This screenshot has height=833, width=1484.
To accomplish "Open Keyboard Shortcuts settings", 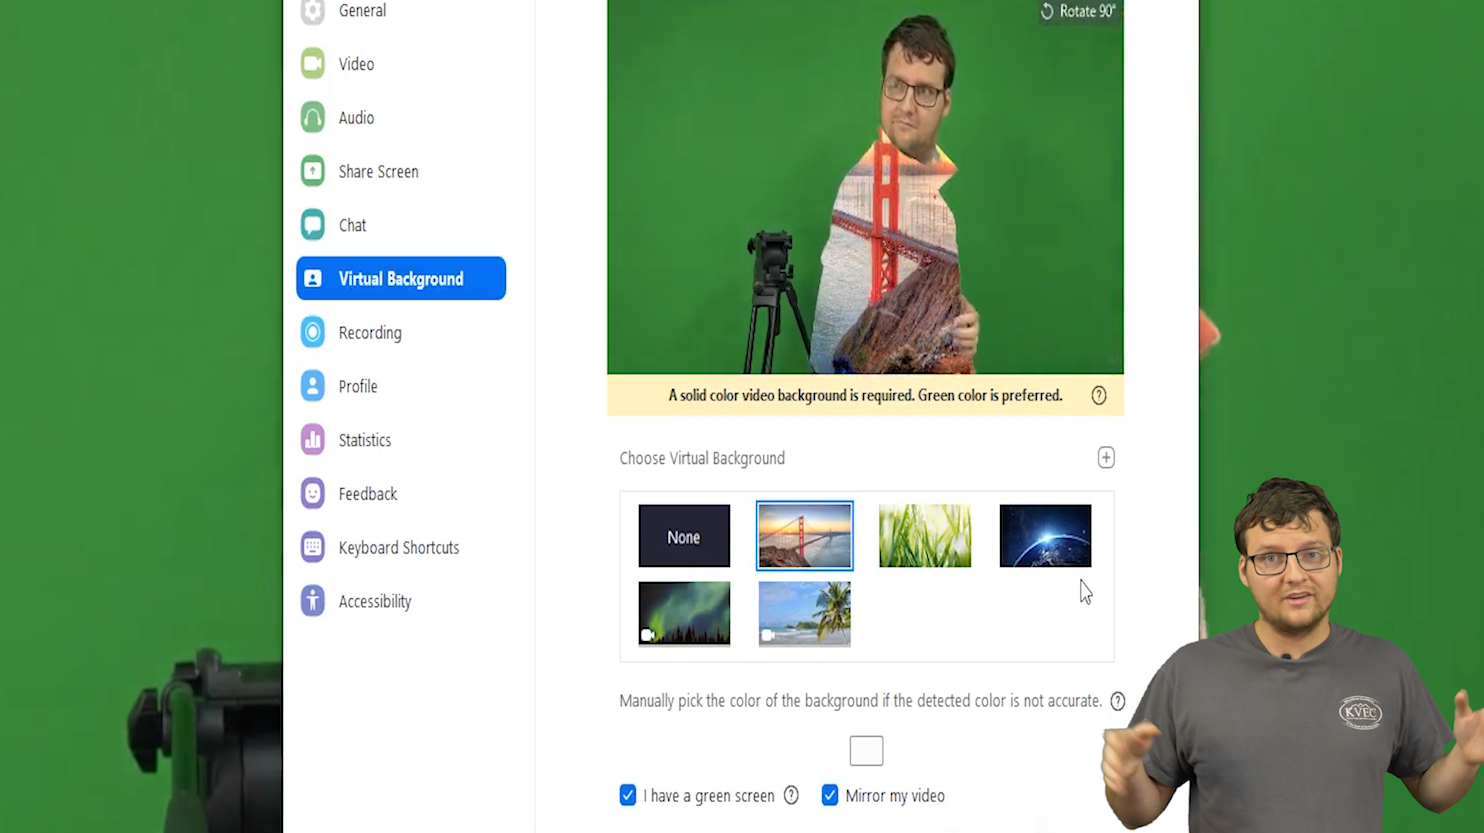I will coord(398,548).
